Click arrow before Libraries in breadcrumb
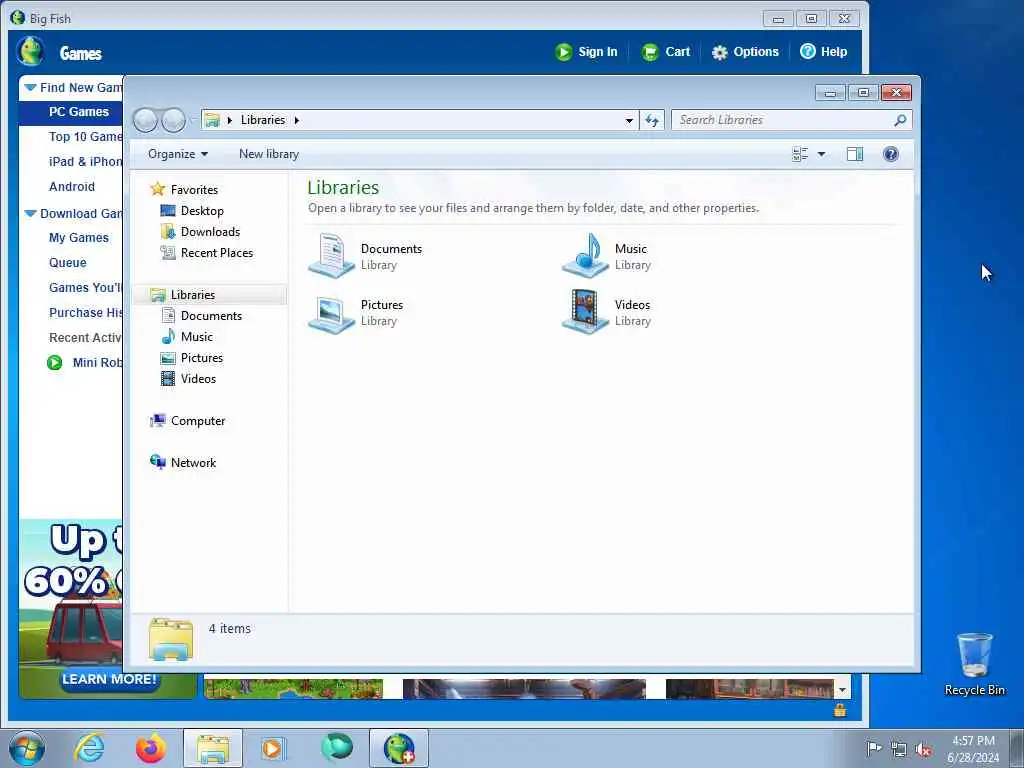The image size is (1024, 768). 229,120
